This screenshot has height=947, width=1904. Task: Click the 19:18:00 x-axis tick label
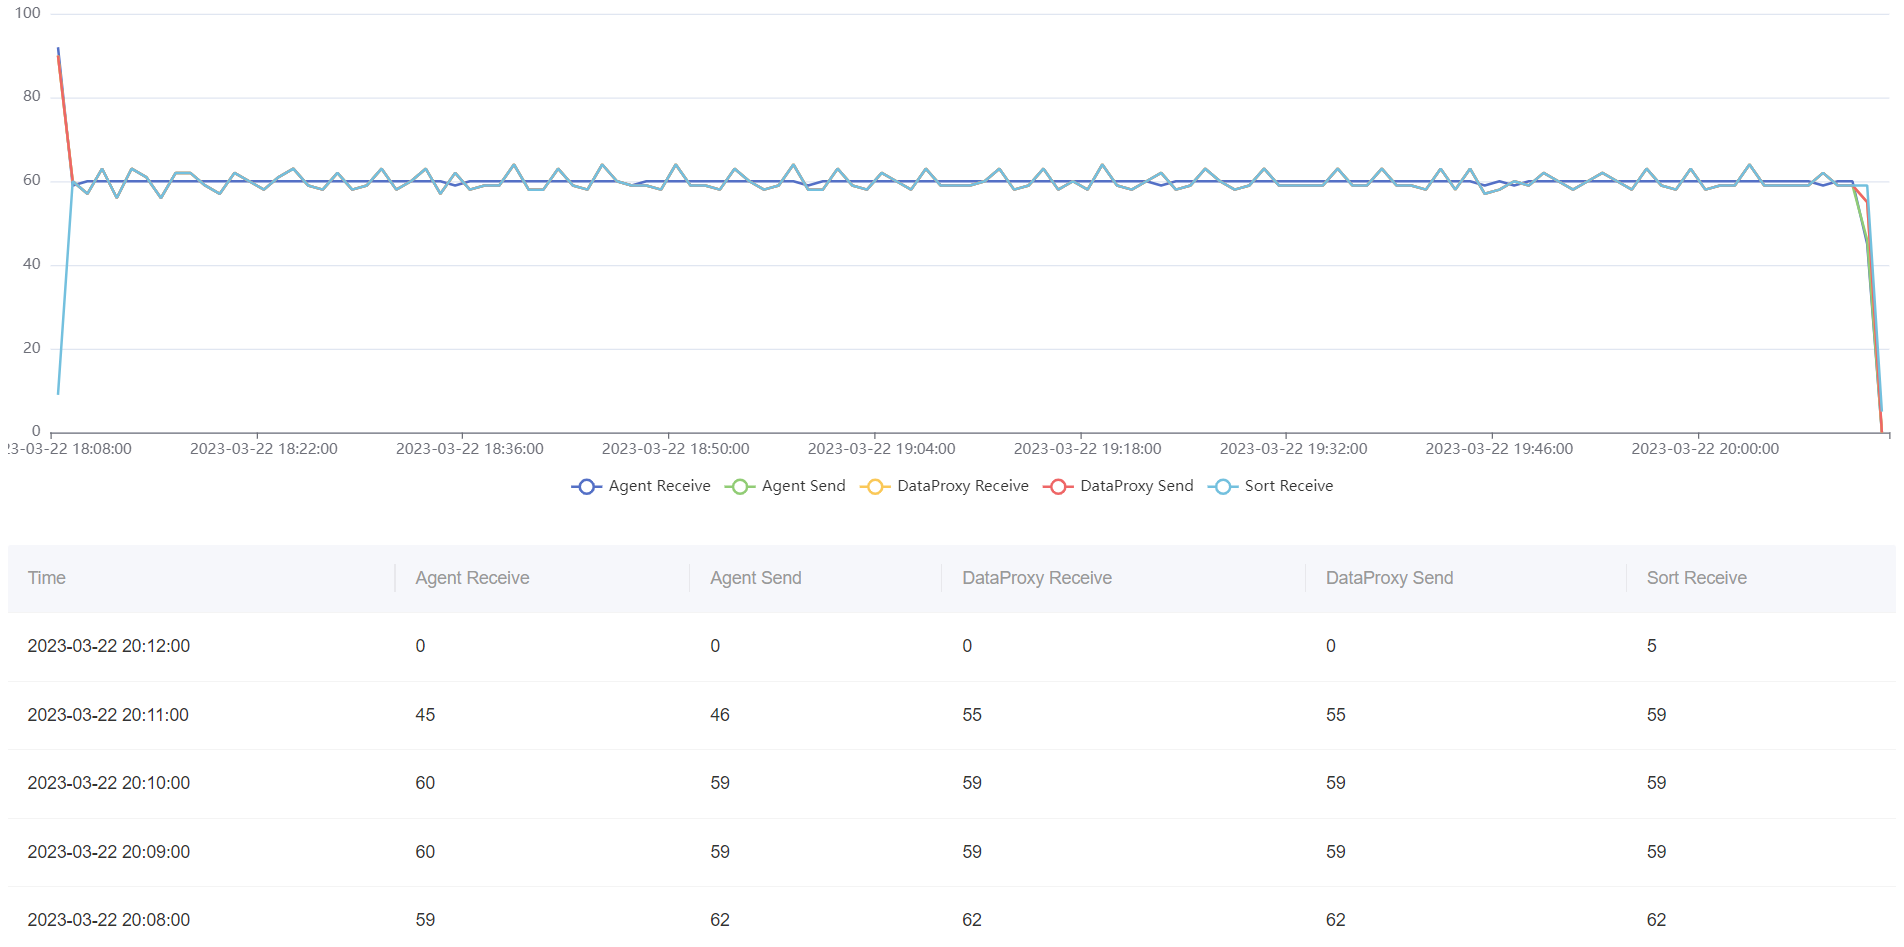[1087, 449]
